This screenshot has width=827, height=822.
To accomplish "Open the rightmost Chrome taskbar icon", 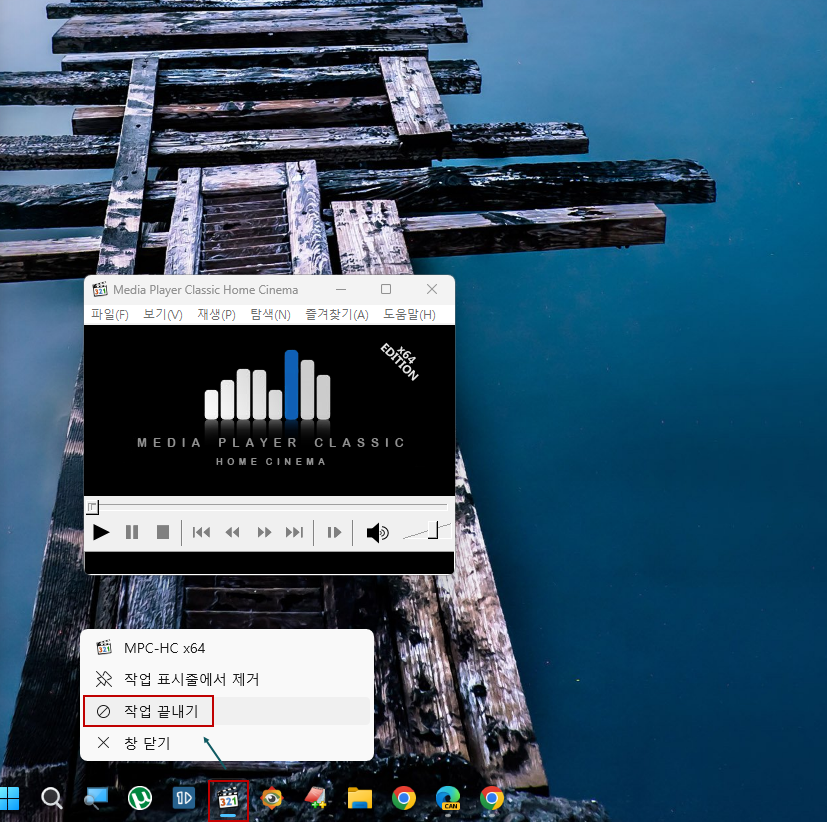I will [x=492, y=798].
